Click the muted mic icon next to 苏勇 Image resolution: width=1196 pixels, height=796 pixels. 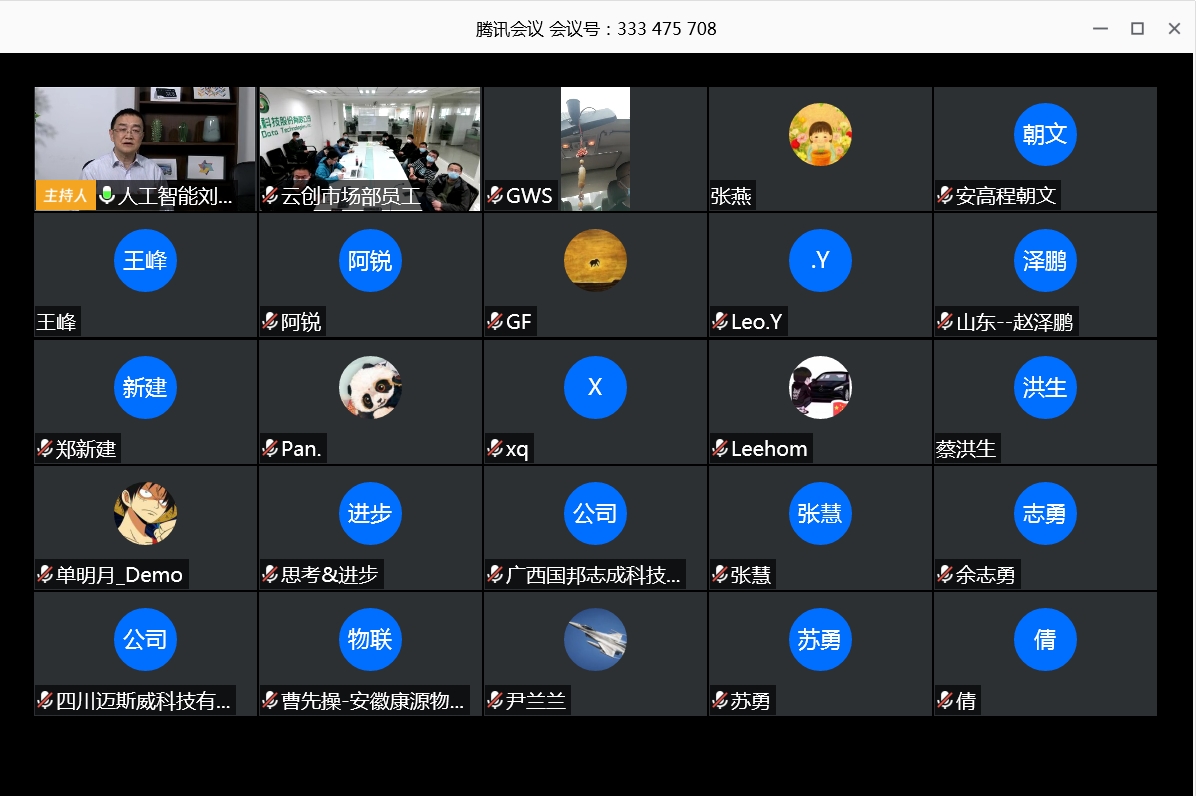tap(719, 701)
